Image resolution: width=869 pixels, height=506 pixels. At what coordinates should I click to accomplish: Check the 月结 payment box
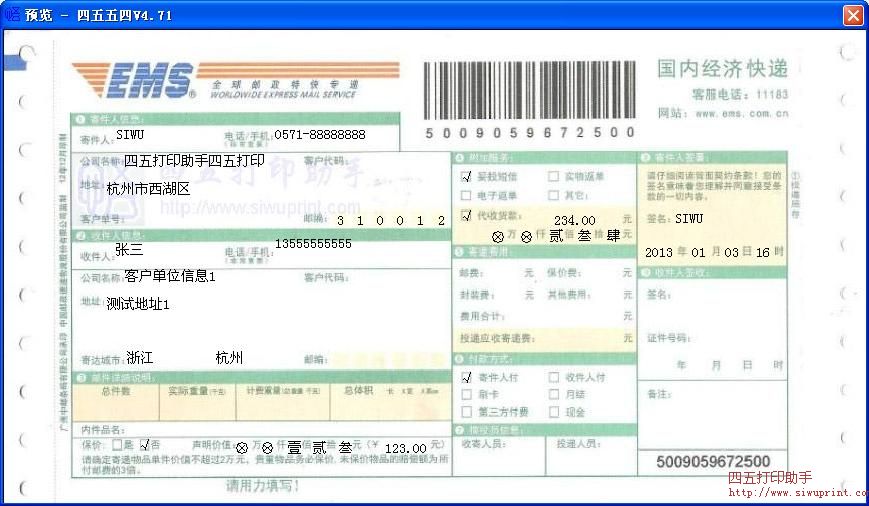pyautogui.click(x=554, y=395)
